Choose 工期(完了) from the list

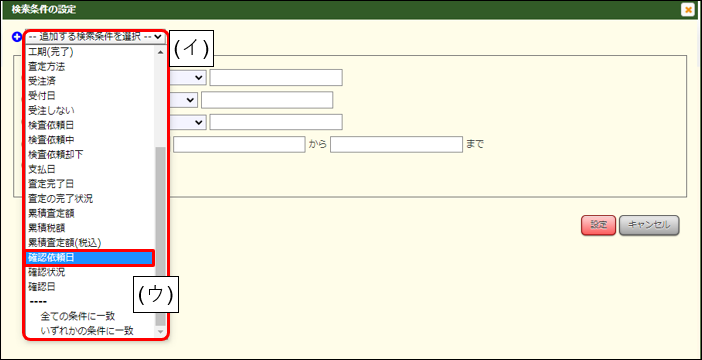pos(90,52)
